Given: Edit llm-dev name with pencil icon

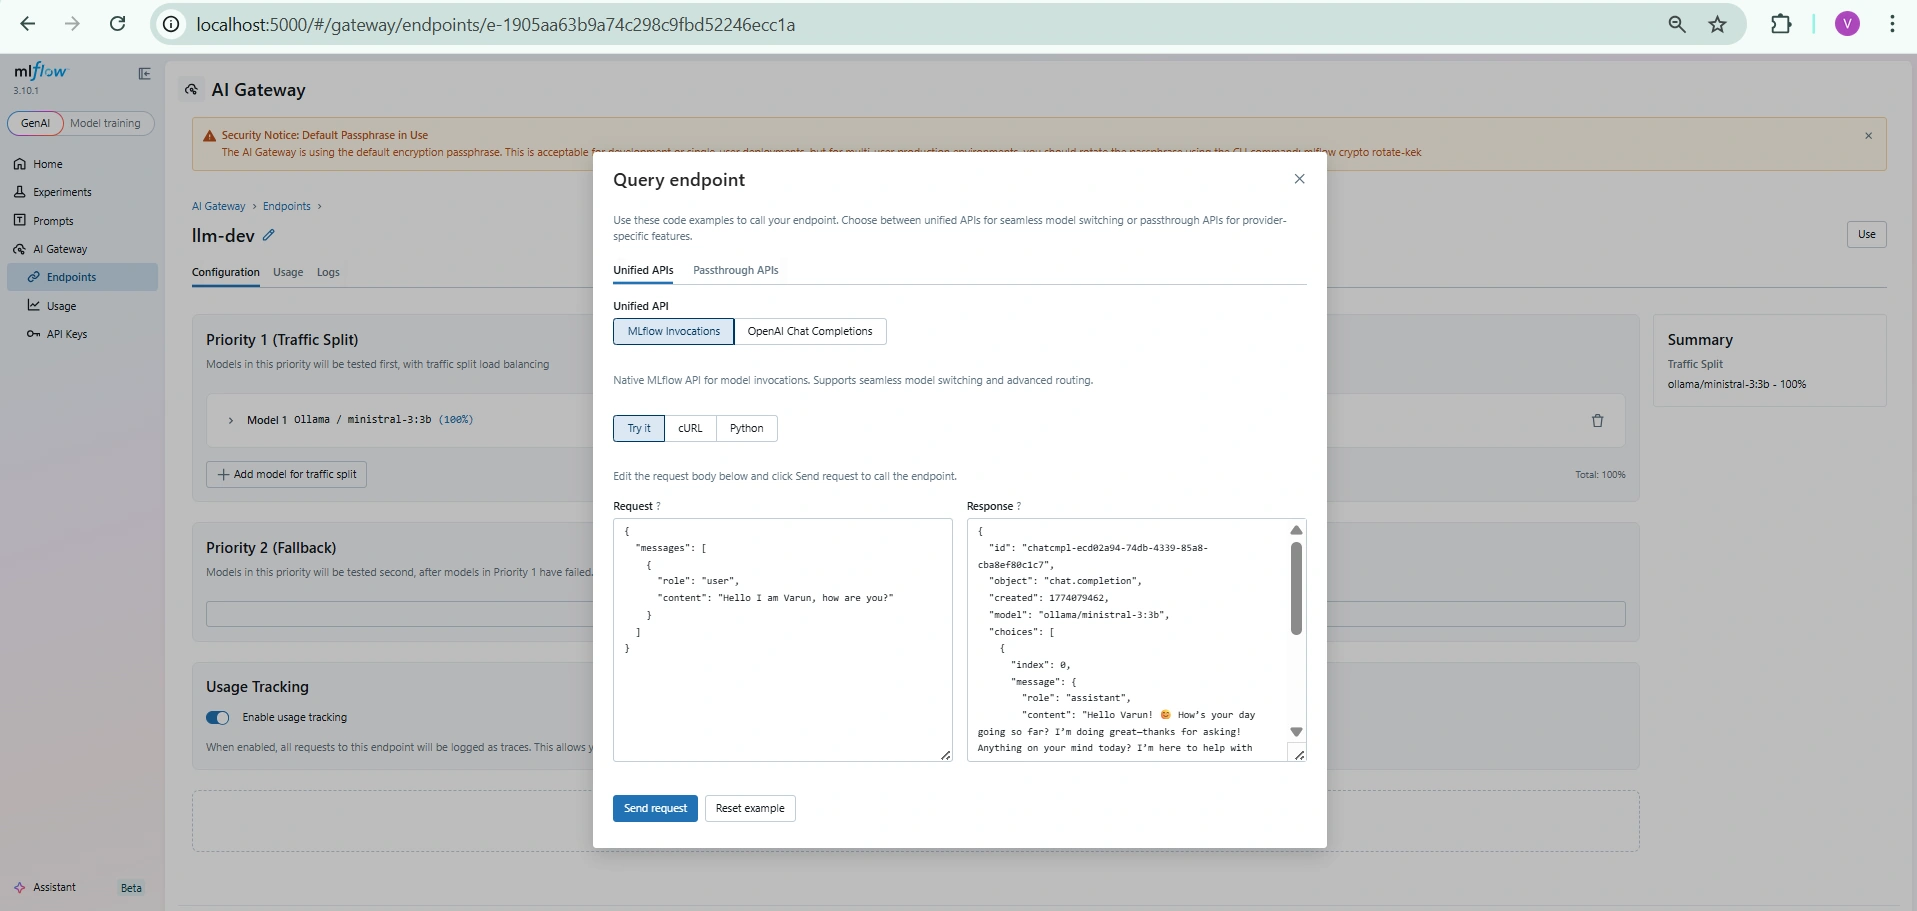Looking at the screenshot, I should pyautogui.click(x=269, y=235).
